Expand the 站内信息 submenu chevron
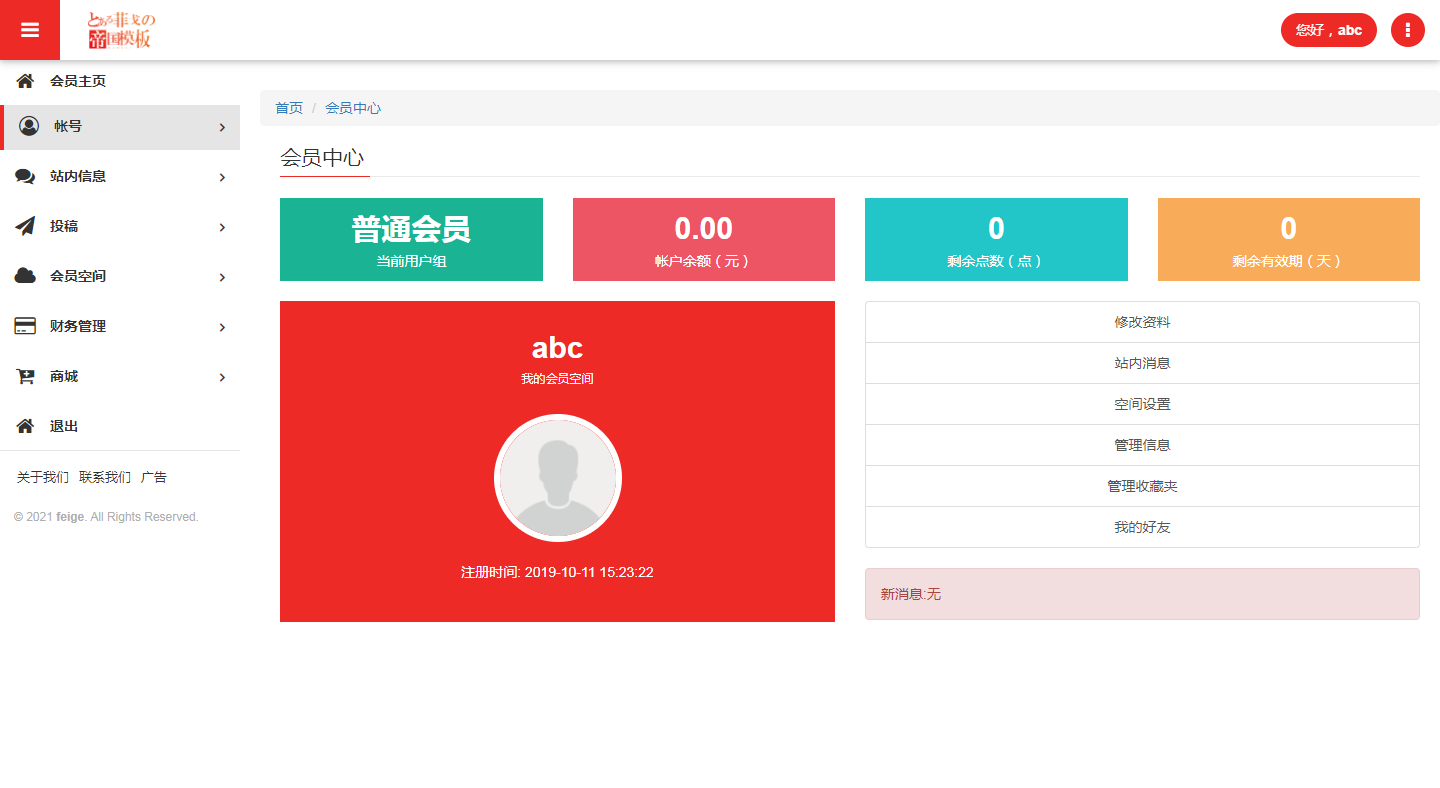Image resolution: width=1440 pixels, height=788 pixels. 222,176
